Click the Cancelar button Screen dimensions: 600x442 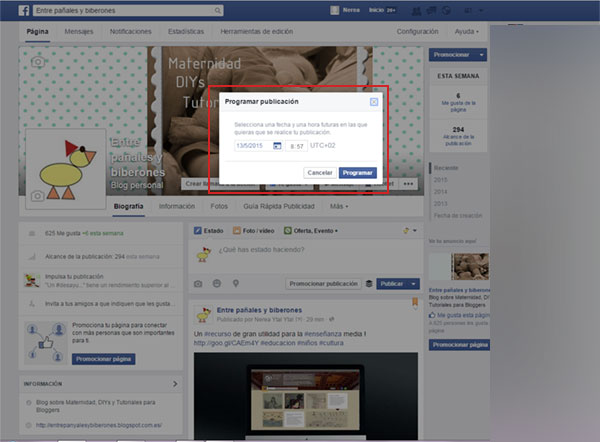[320, 173]
